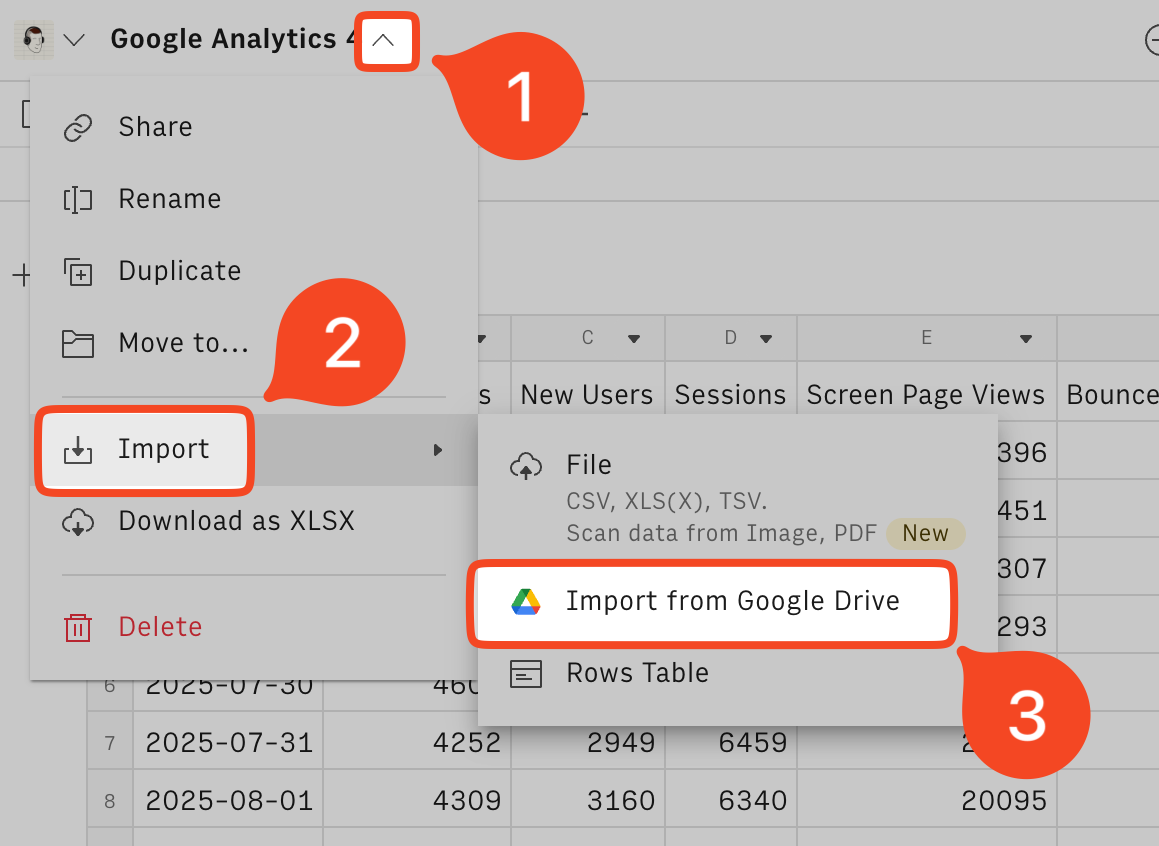Click the Move to folder icon
This screenshot has height=846, width=1159.
point(78,344)
